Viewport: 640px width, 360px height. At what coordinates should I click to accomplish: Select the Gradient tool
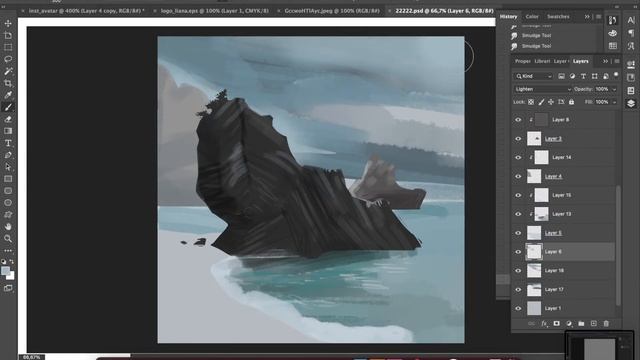point(8,131)
